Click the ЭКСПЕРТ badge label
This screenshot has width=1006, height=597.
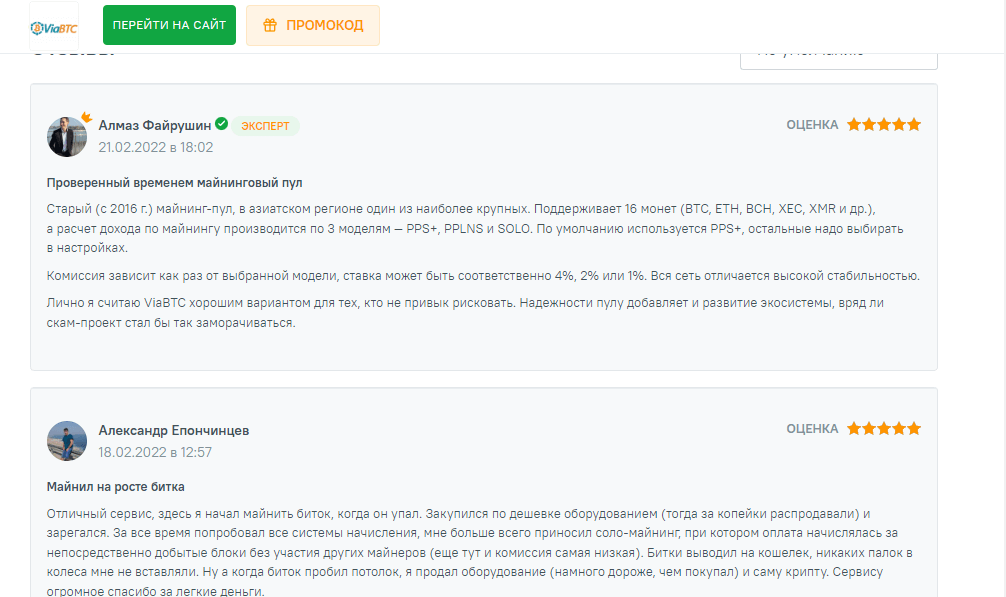[265, 126]
